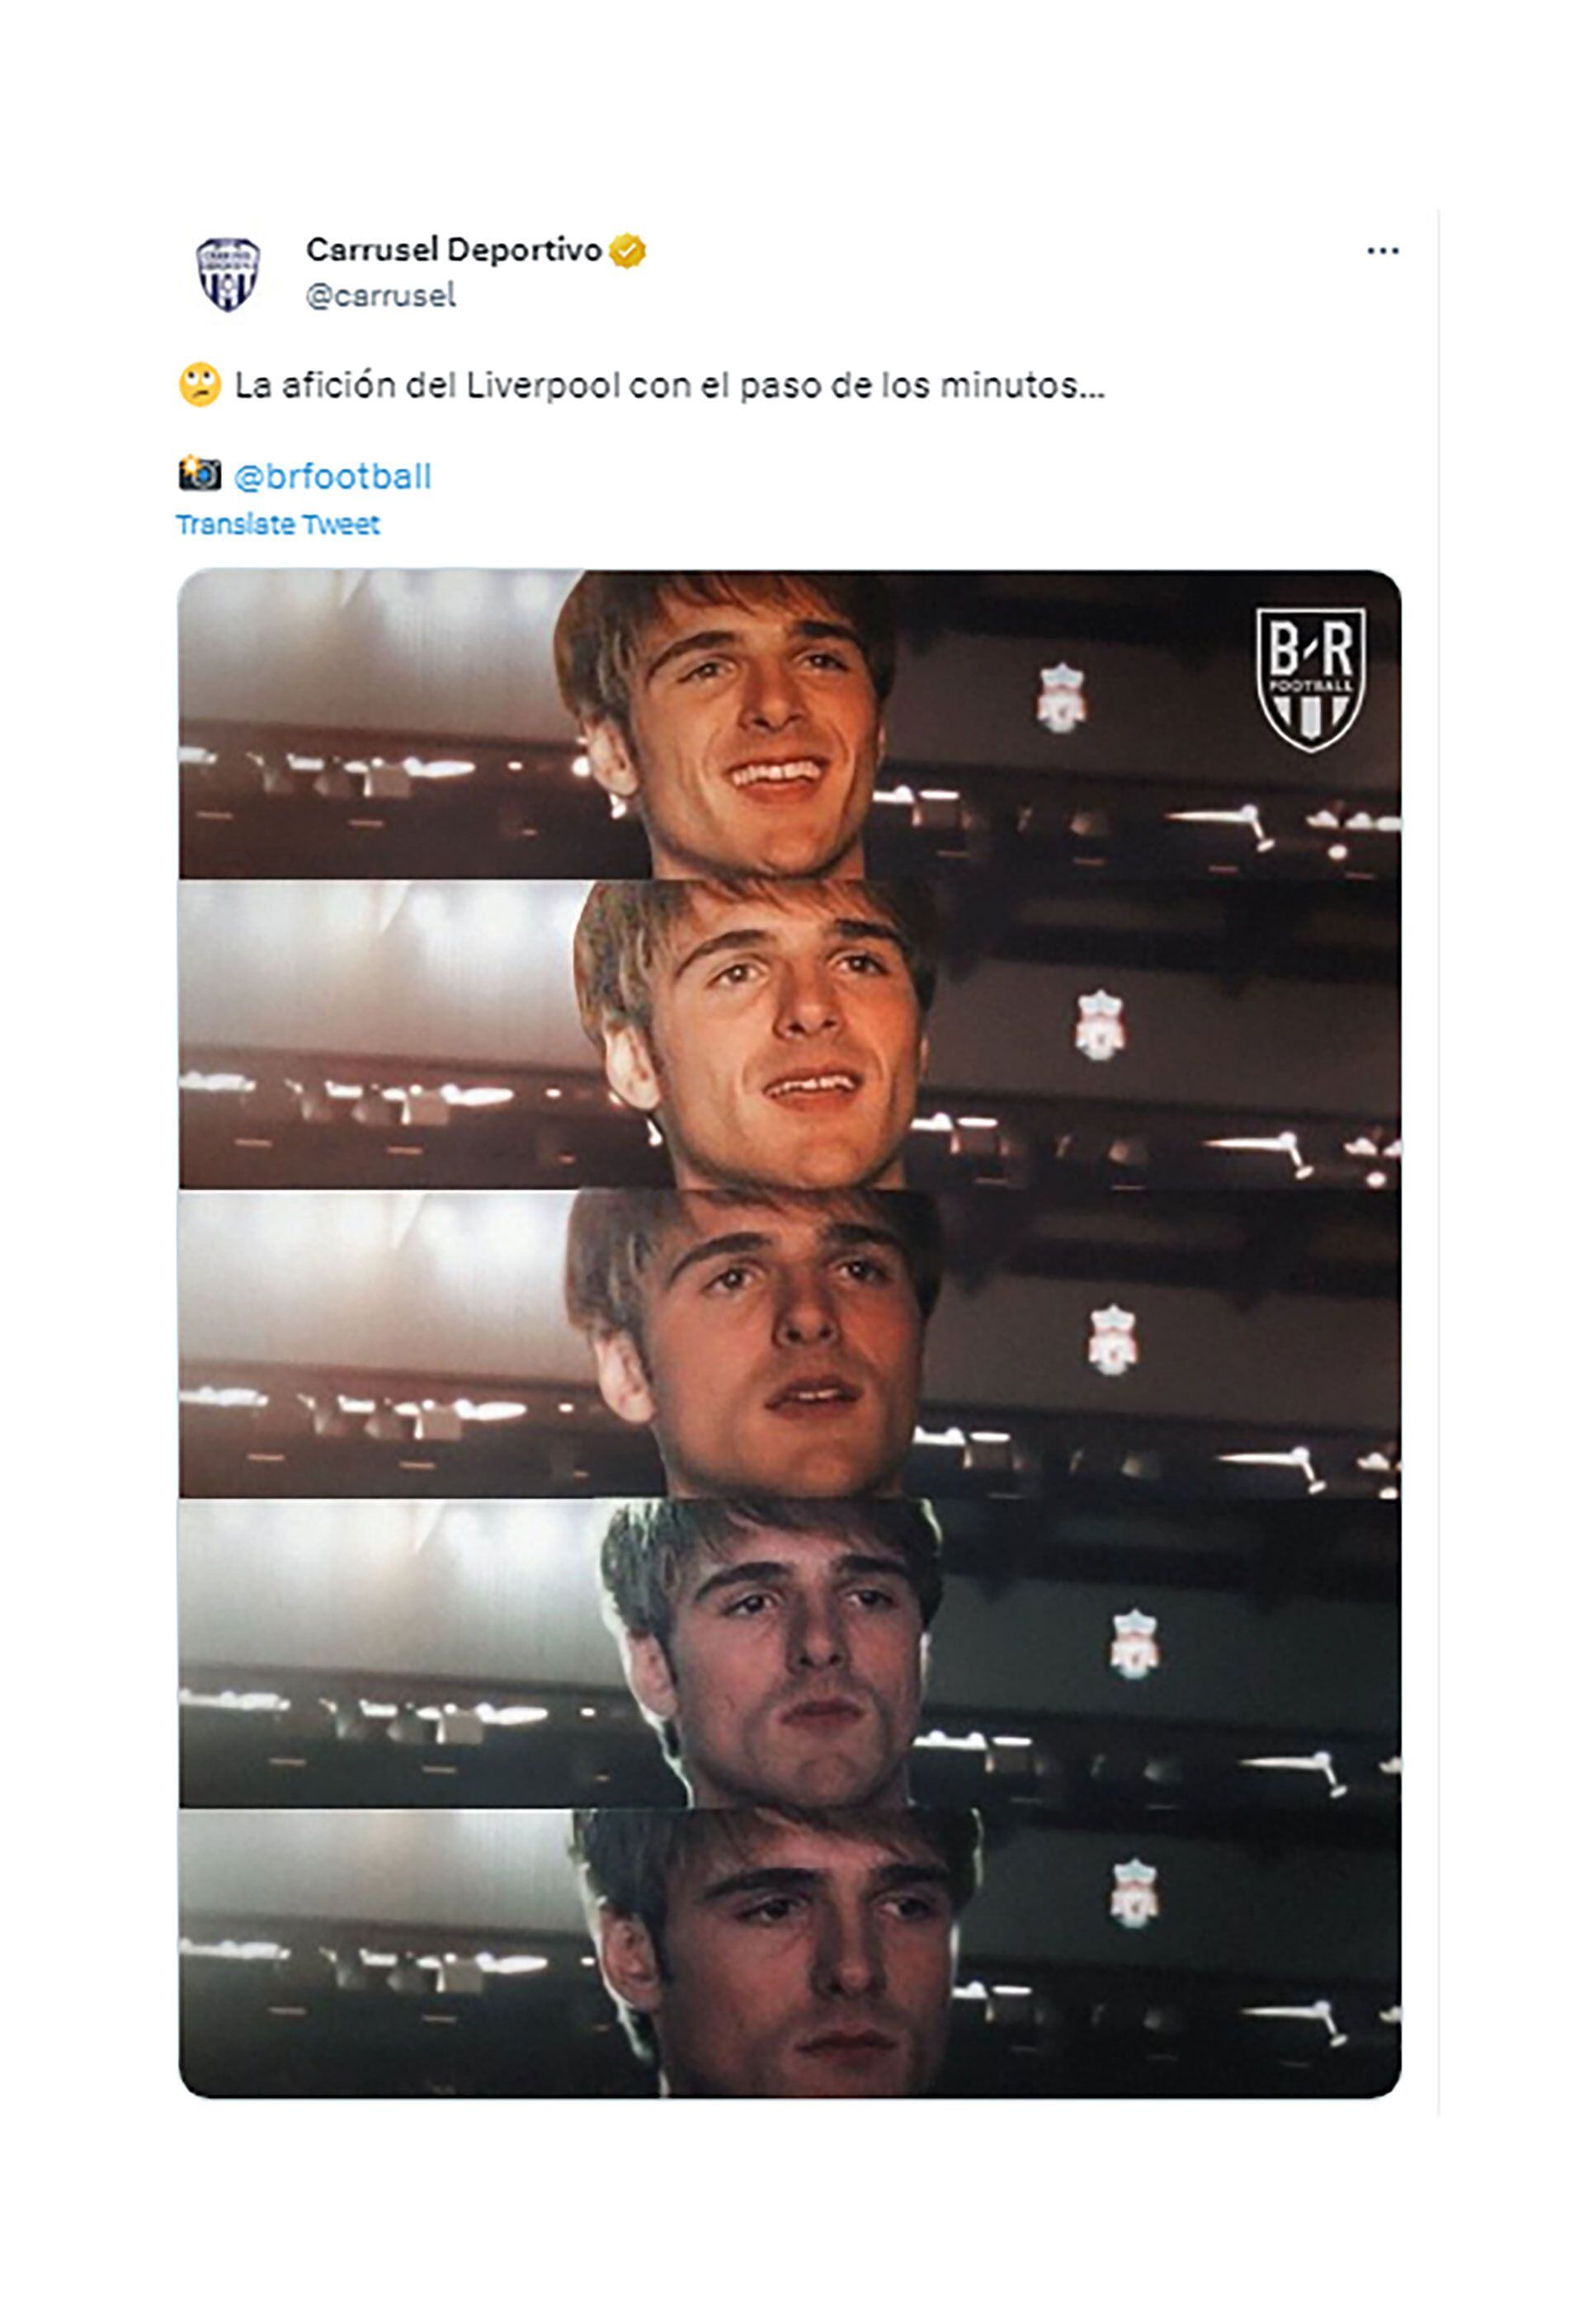Screen dimensions: 1584x2324
Task: Click the second frame of the meme image
Action: pyautogui.click(x=790, y=1034)
